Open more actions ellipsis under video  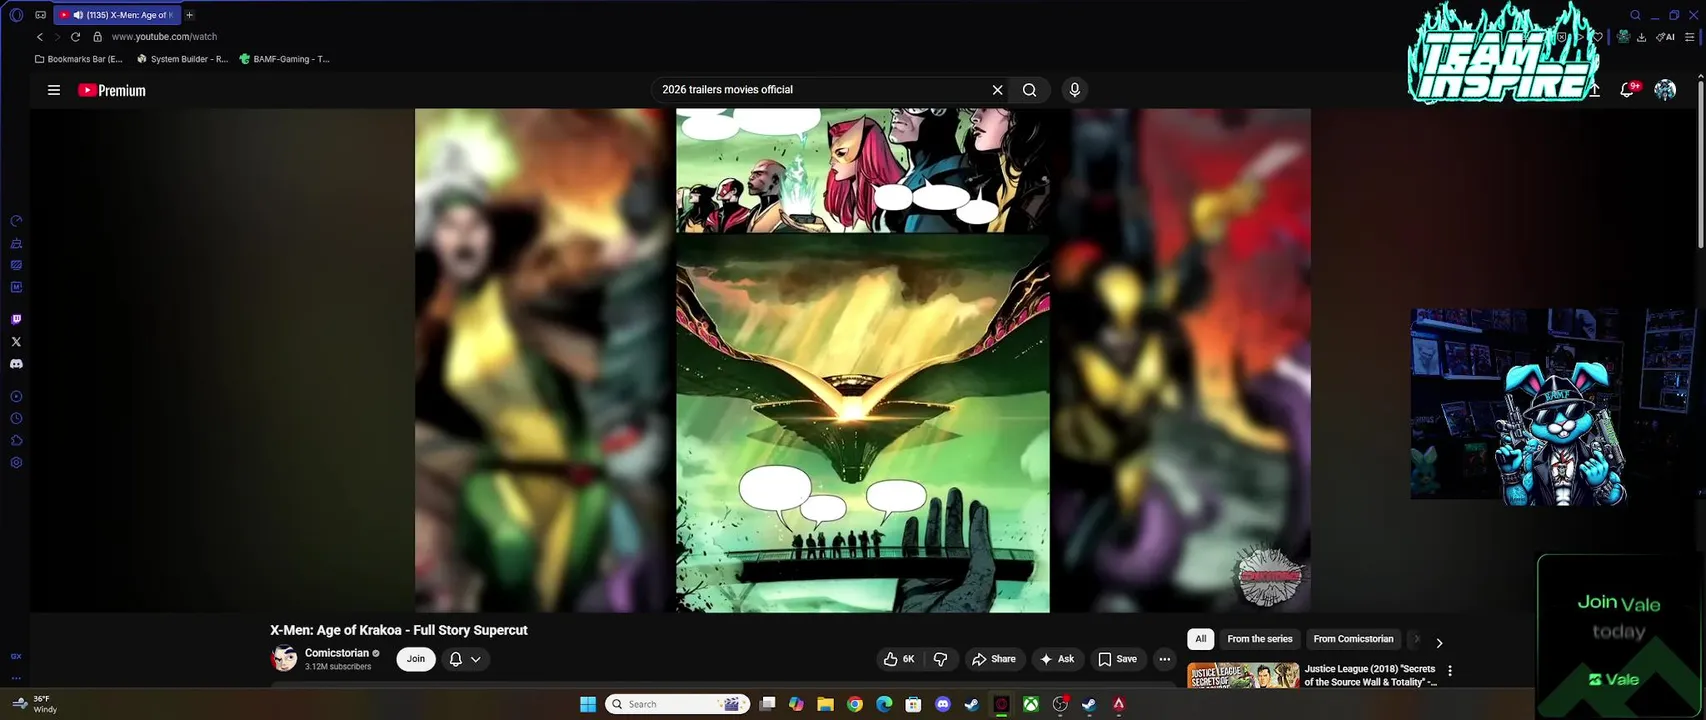coord(1164,659)
